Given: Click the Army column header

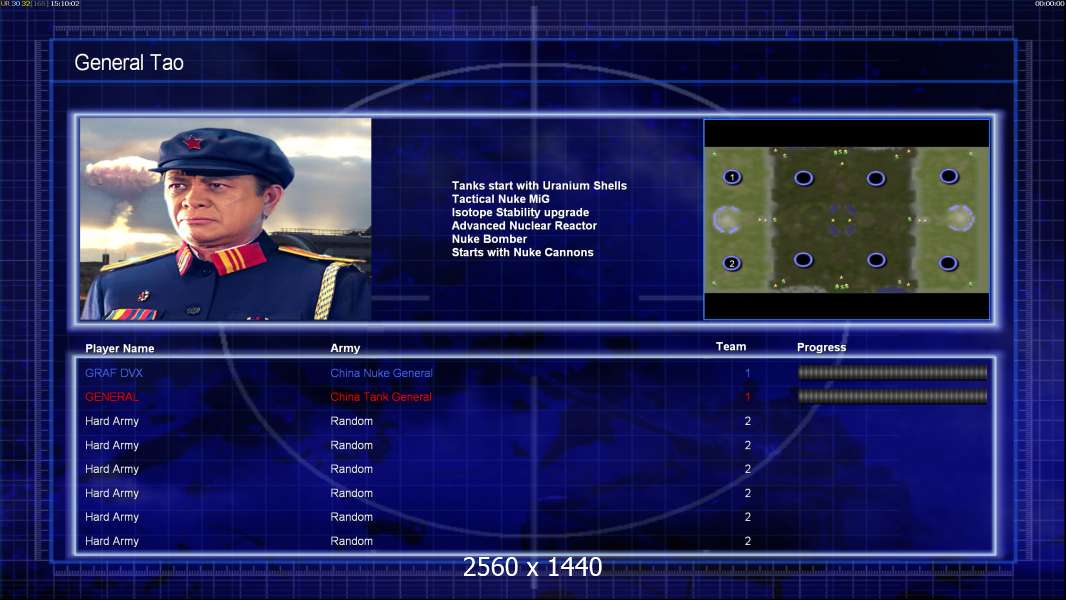Looking at the screenshot, I should pos(345,348).
